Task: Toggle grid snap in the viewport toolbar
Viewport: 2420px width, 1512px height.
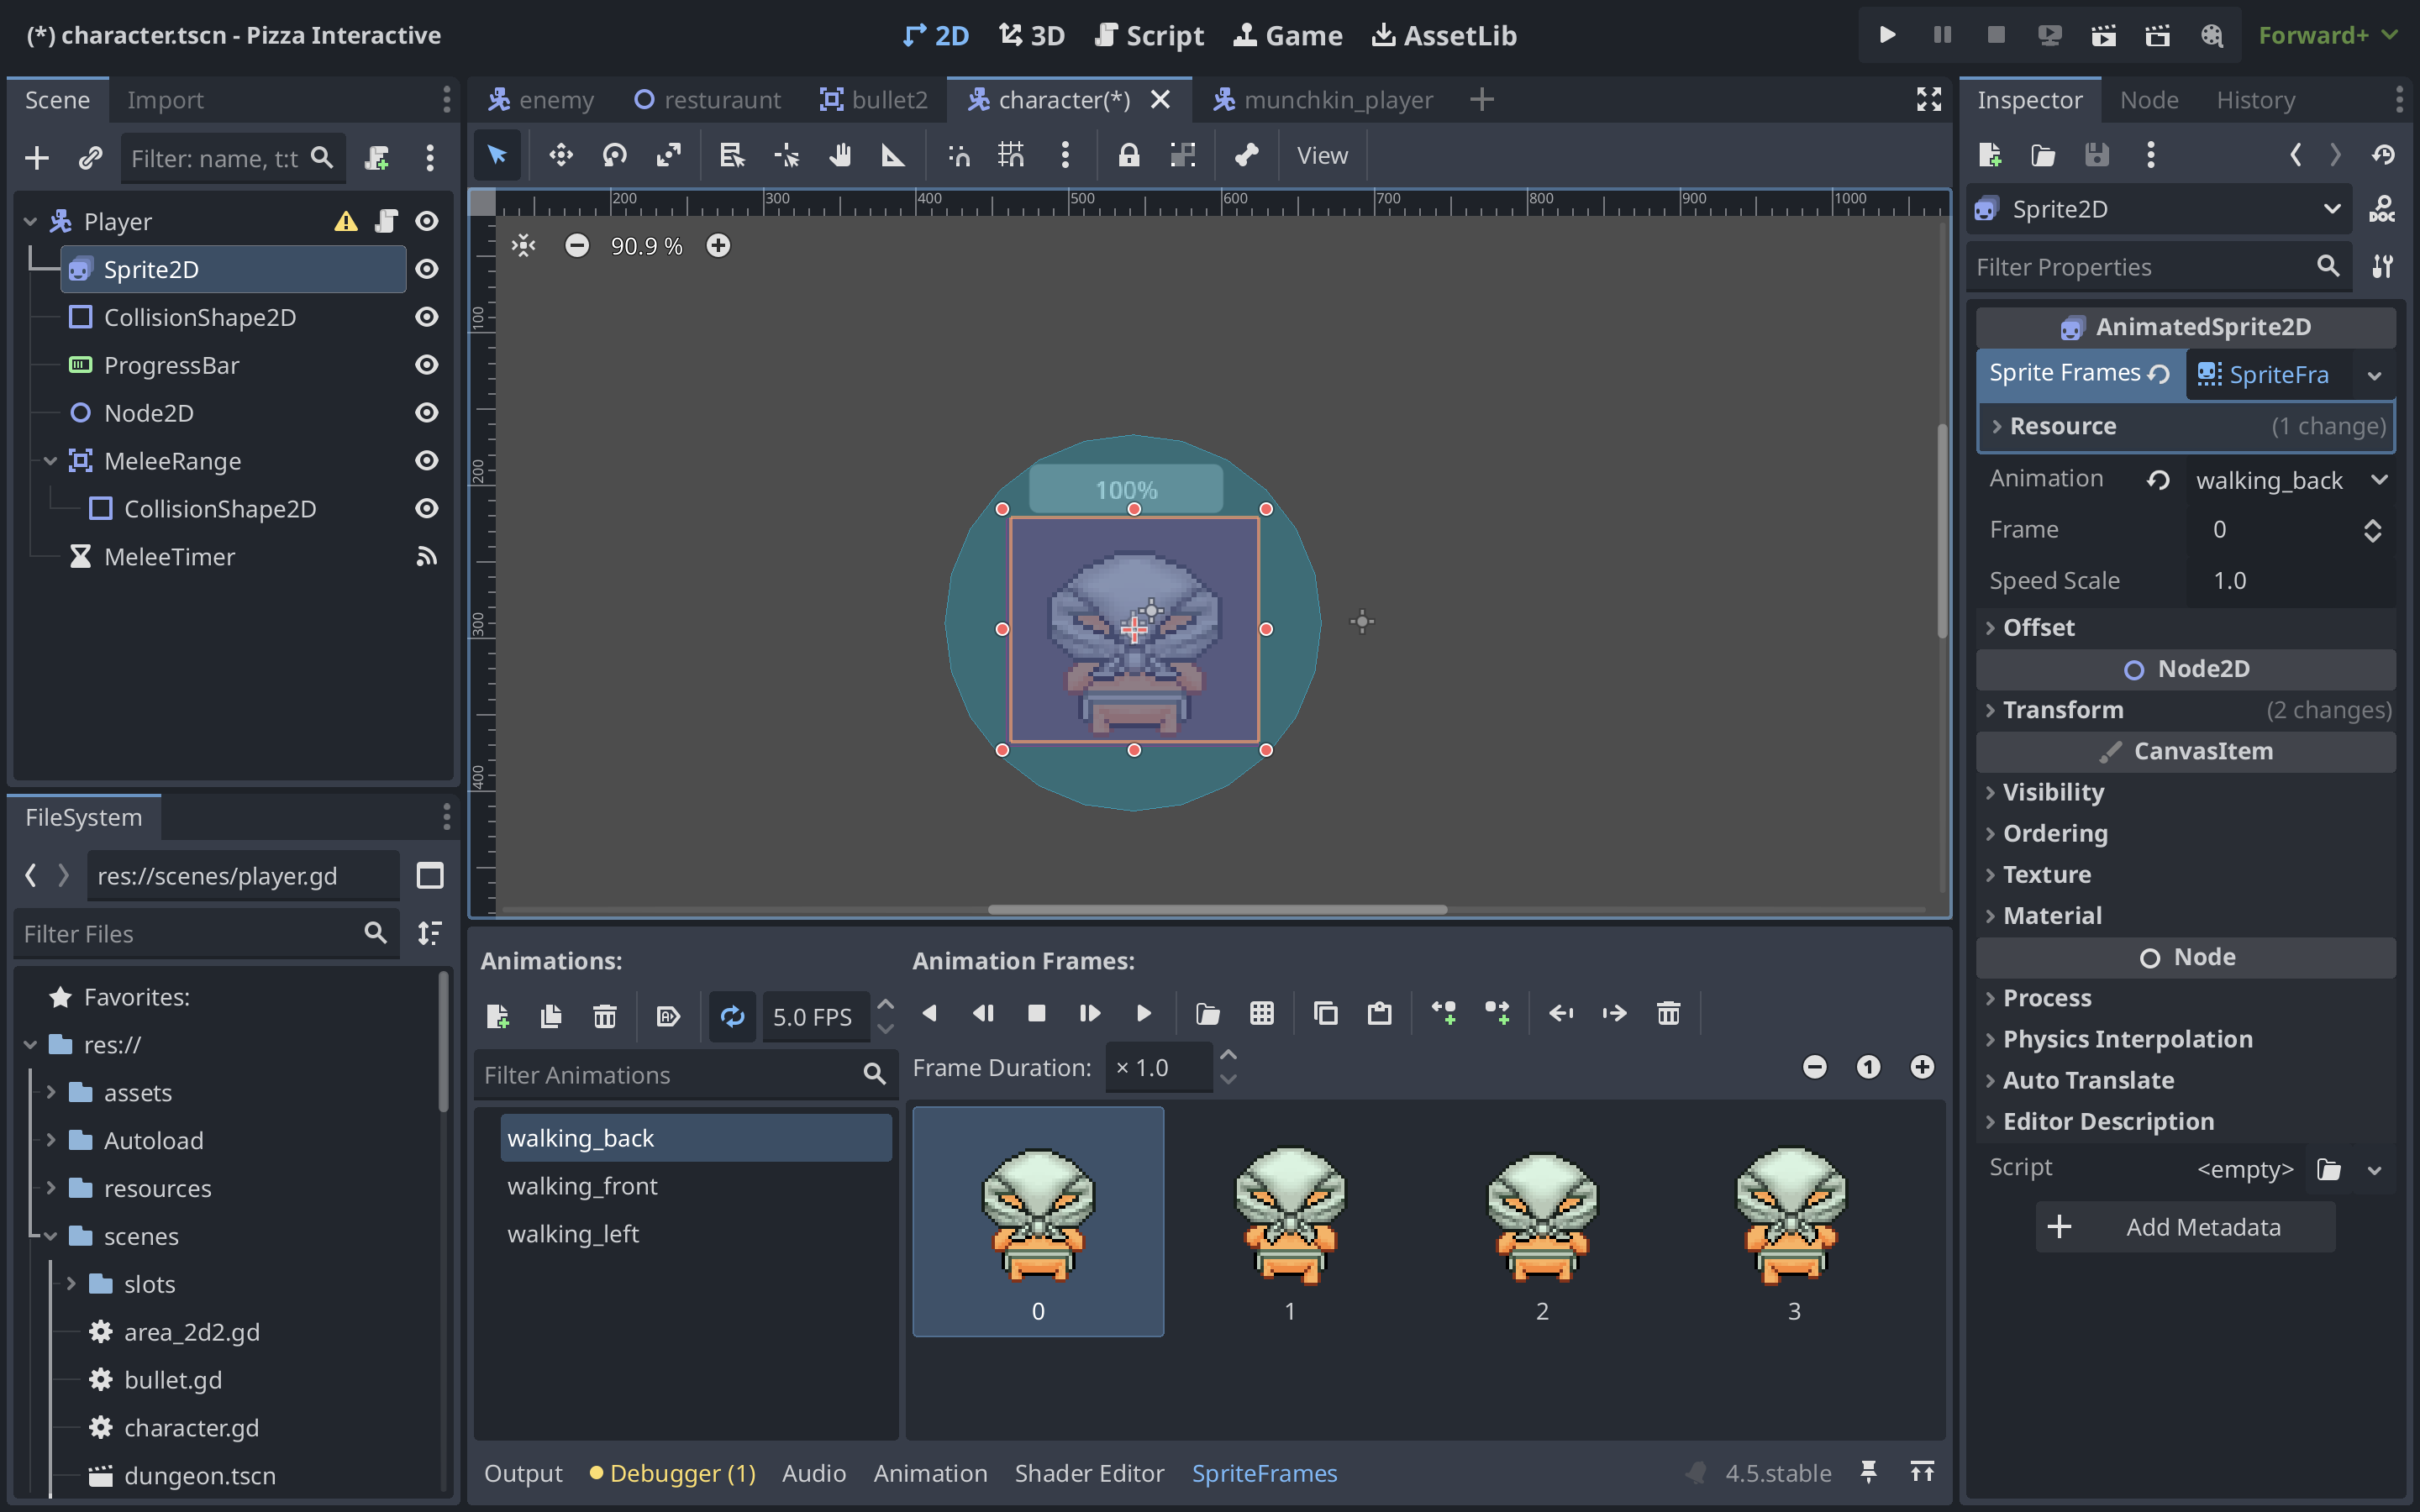Action: (x=1011, y=155)
